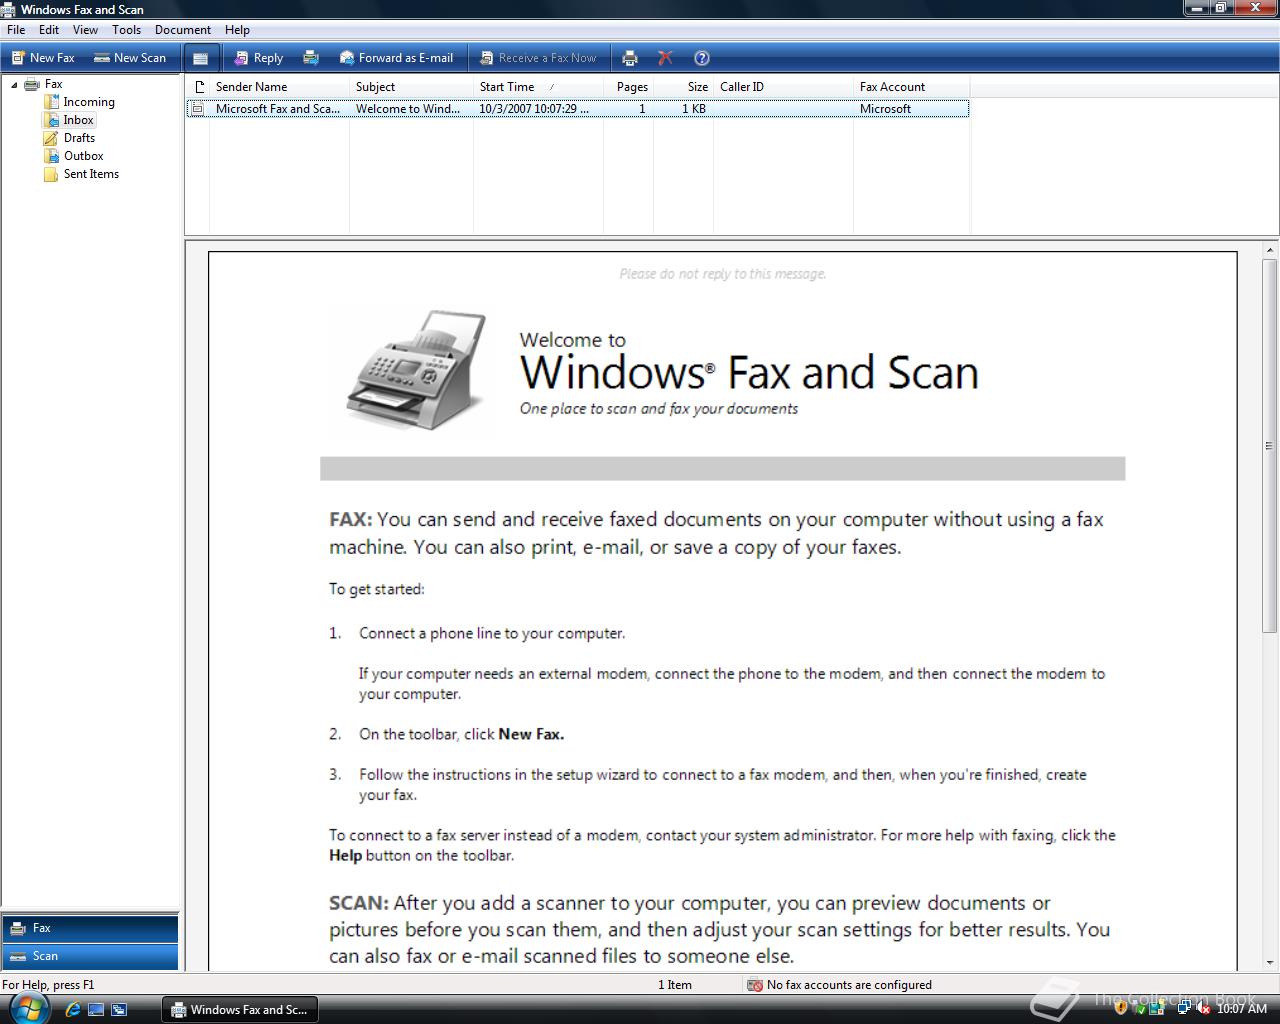Select the Sent Items folder
Screen dimensions: 1280x1024
(x=91, y=174)
